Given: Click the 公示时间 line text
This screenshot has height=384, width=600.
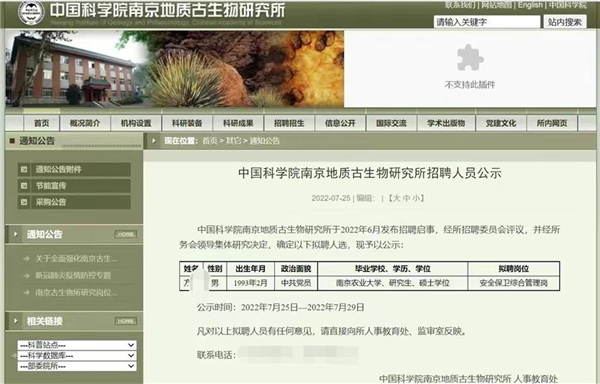Looking at the screenshot, I should [280, 308].
